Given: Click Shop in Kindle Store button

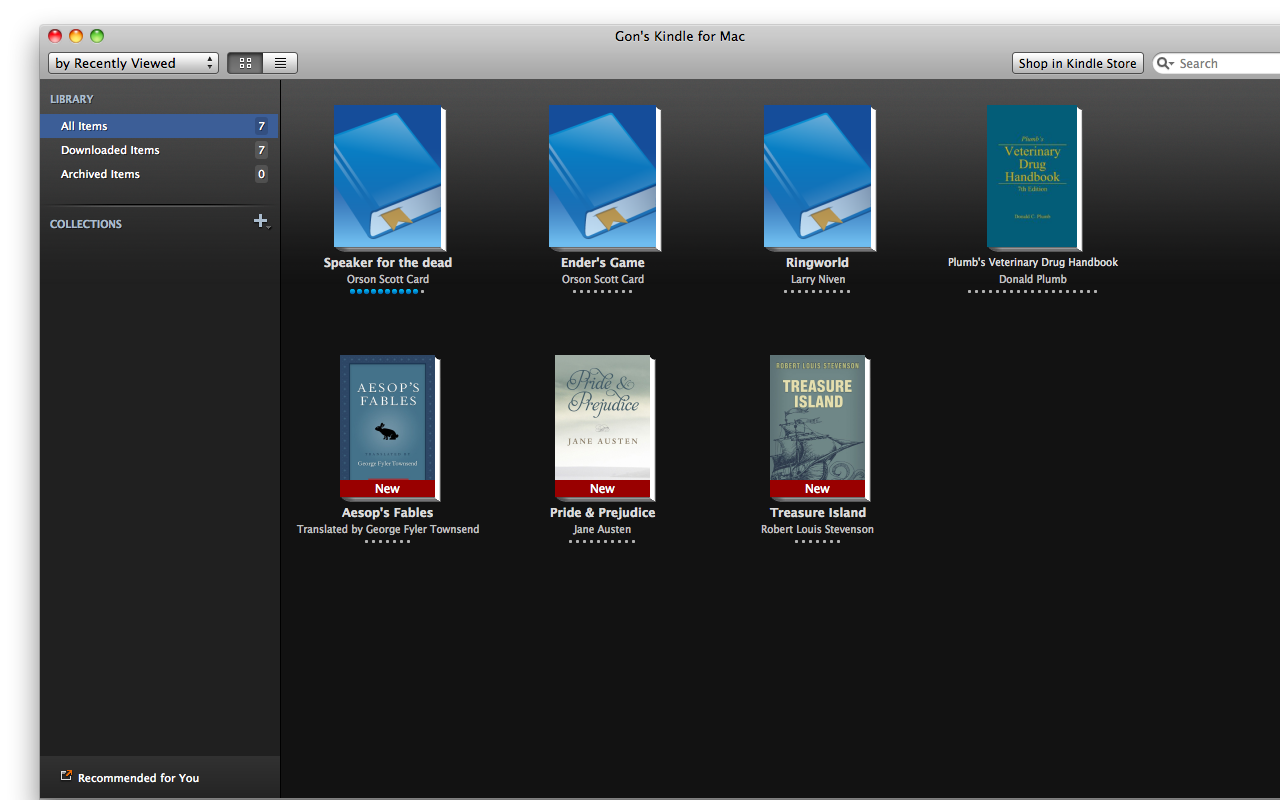Looking at the screenshot, I should [1077, 63].
